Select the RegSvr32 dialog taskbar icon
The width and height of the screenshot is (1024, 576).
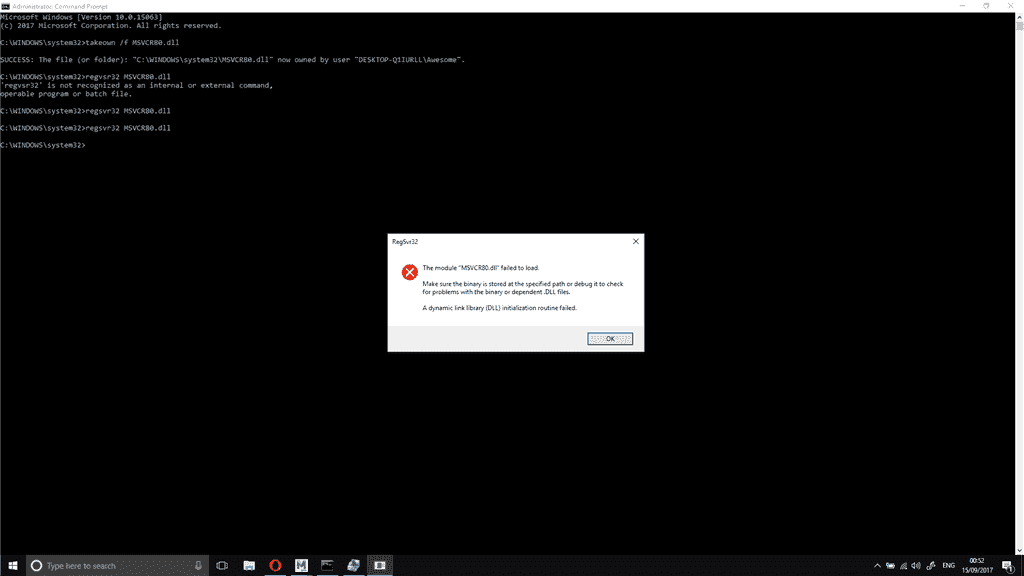[x=379, y=566]
